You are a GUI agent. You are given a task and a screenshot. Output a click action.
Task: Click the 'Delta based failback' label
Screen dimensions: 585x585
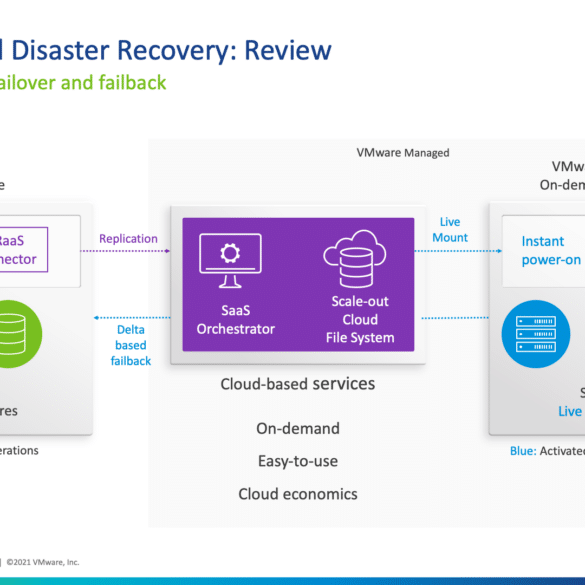point(131,345)
